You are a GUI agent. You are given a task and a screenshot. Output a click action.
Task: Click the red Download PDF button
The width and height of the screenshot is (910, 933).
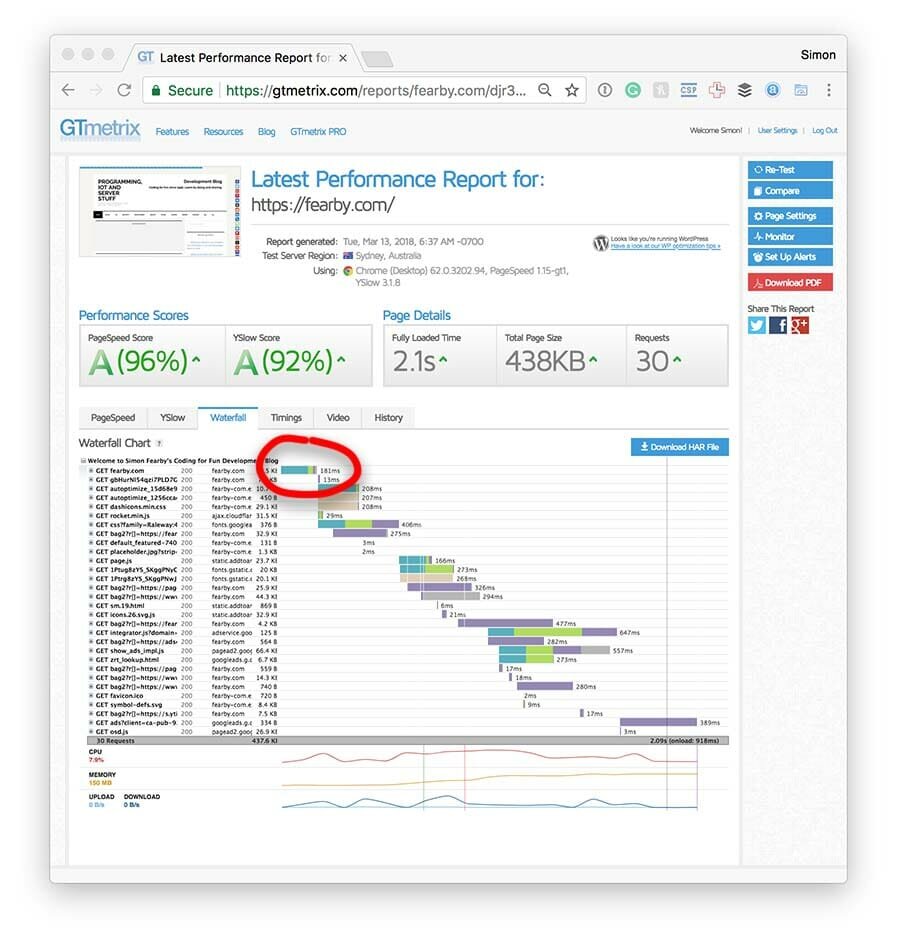790,282
